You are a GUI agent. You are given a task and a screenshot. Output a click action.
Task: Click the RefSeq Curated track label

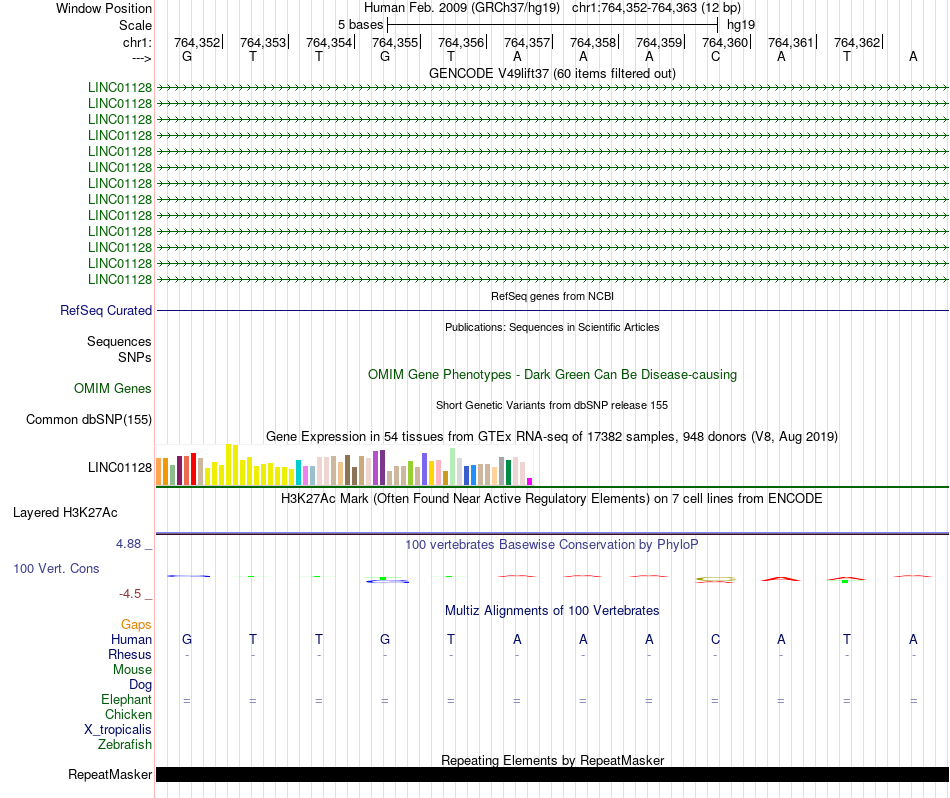106,310
